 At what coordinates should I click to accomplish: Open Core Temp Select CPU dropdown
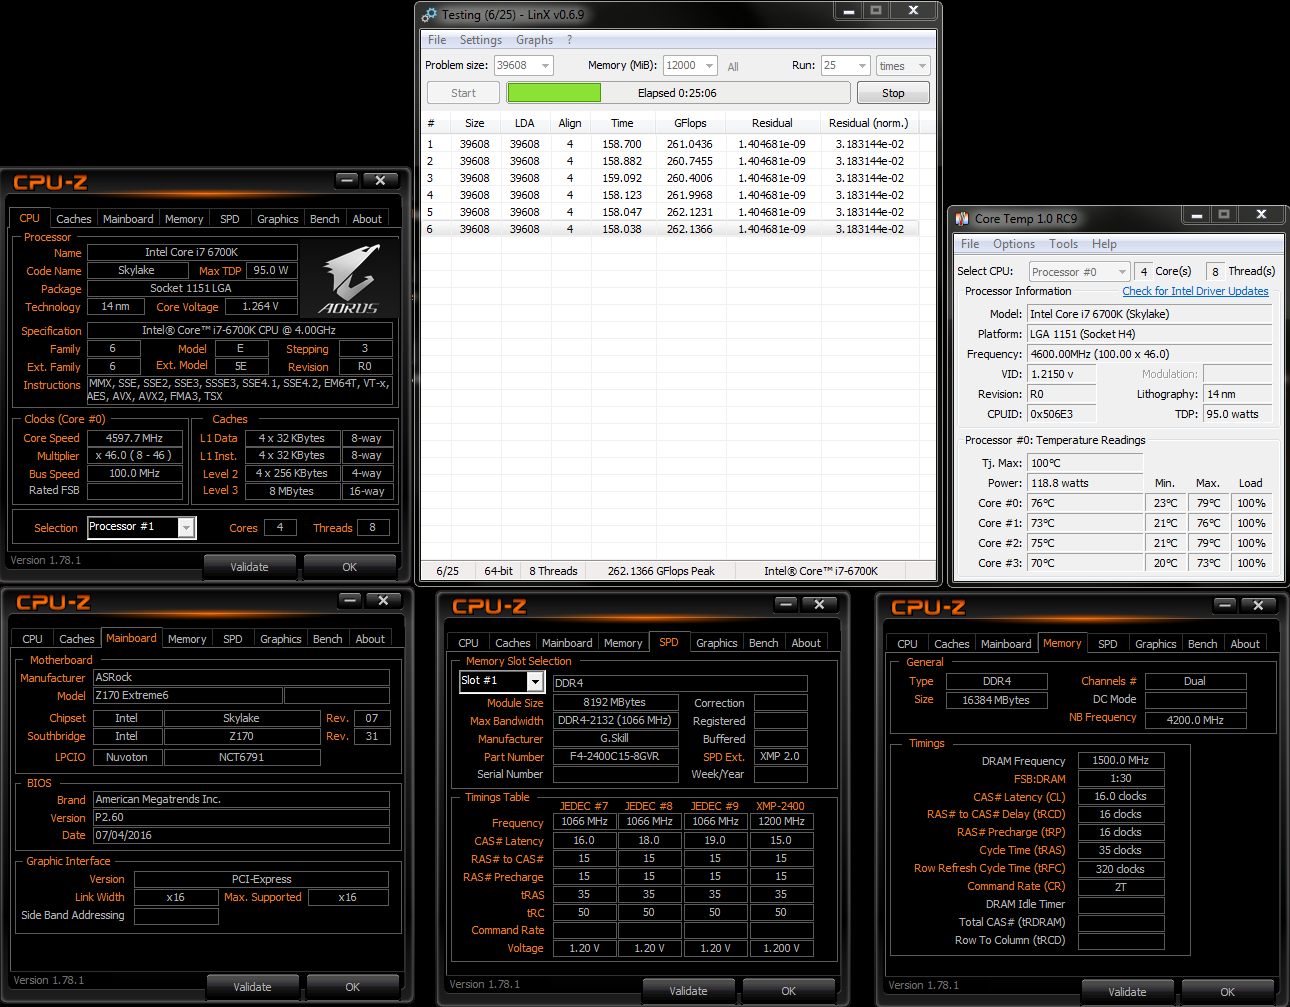1122,272
